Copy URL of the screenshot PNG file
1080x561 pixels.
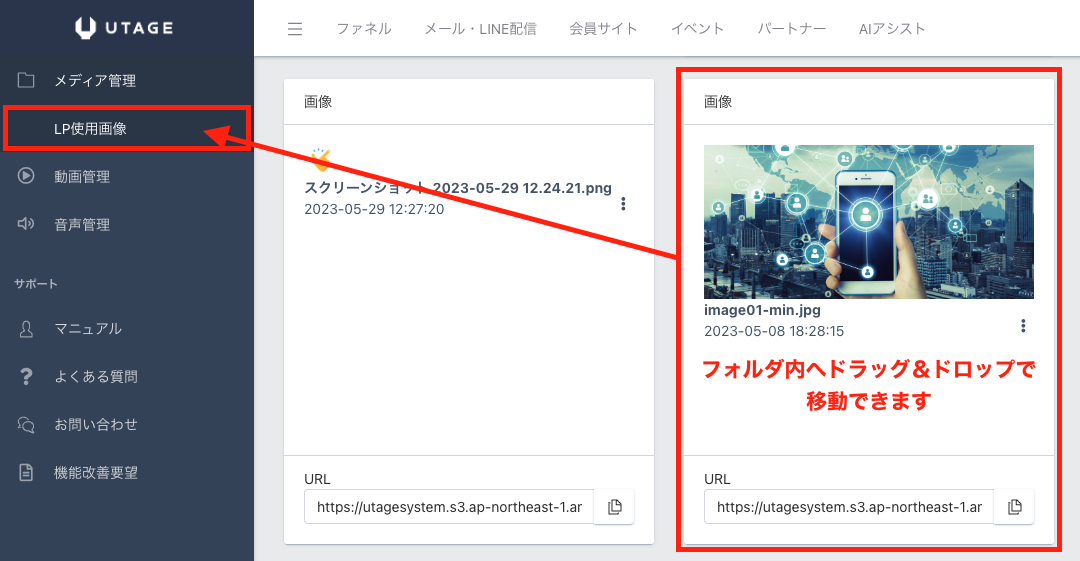click(x=614, y=507)
